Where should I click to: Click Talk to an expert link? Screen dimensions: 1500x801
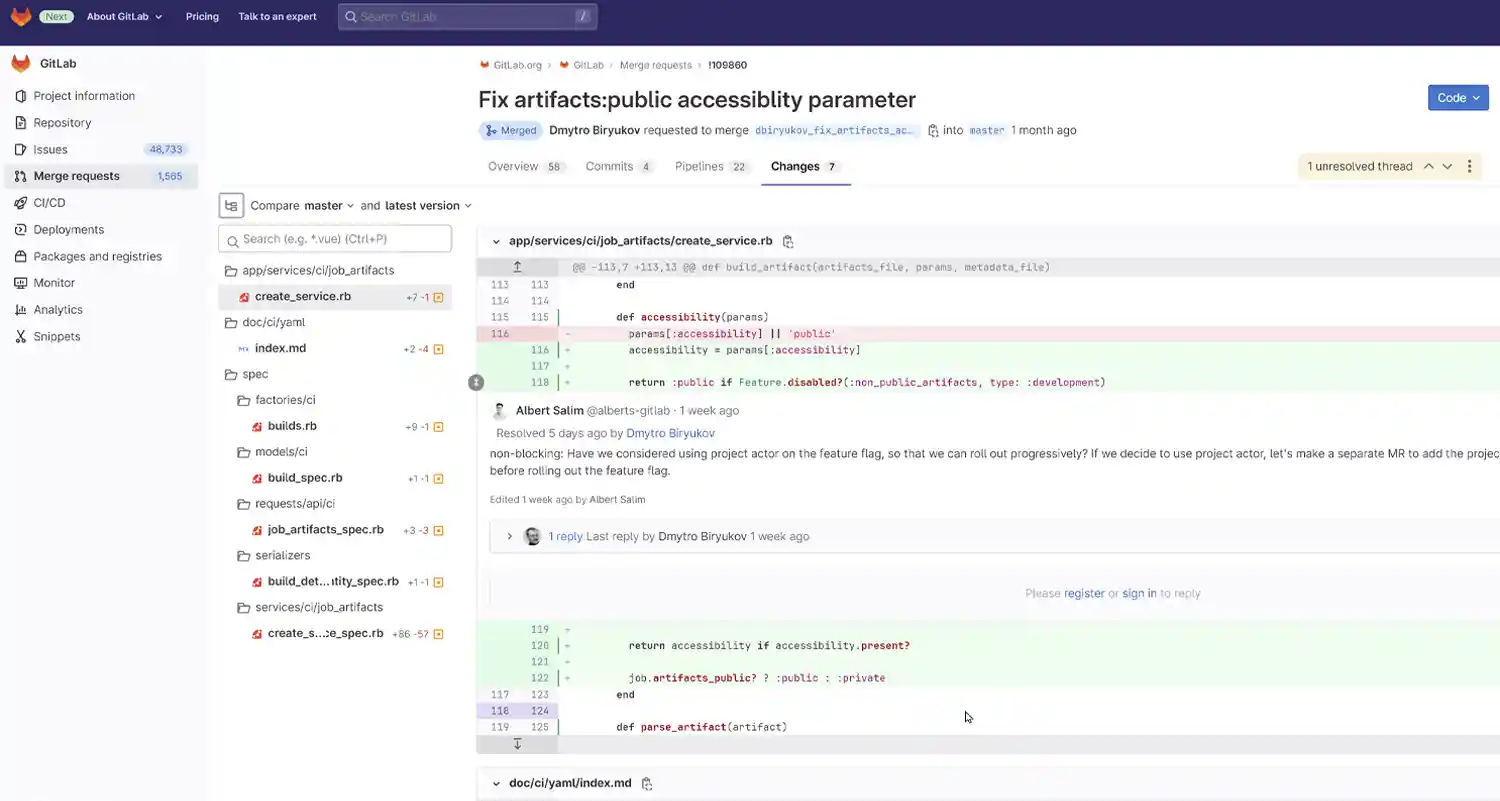[277, 17]
